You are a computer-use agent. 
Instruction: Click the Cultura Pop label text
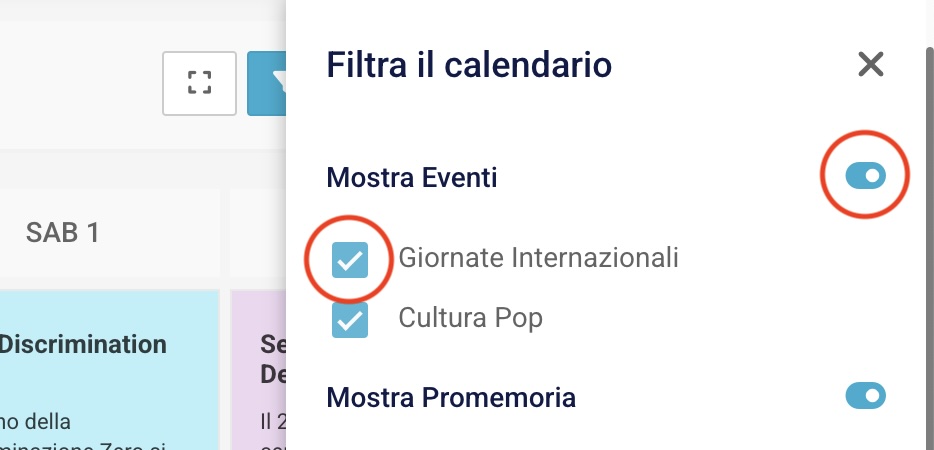[x=470, y=319]
